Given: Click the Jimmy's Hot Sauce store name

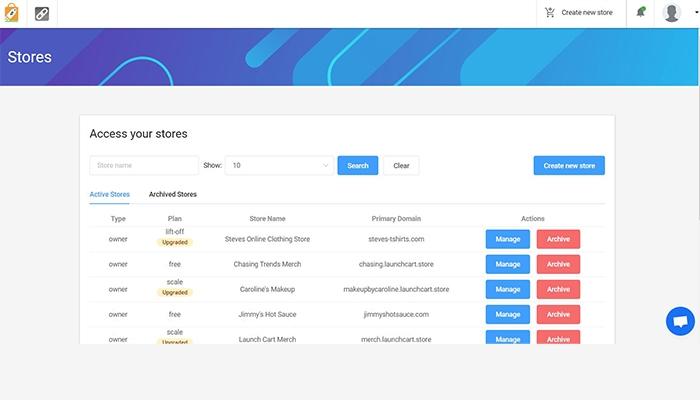Looking at the screenshot, I should [x=267, y=314].
